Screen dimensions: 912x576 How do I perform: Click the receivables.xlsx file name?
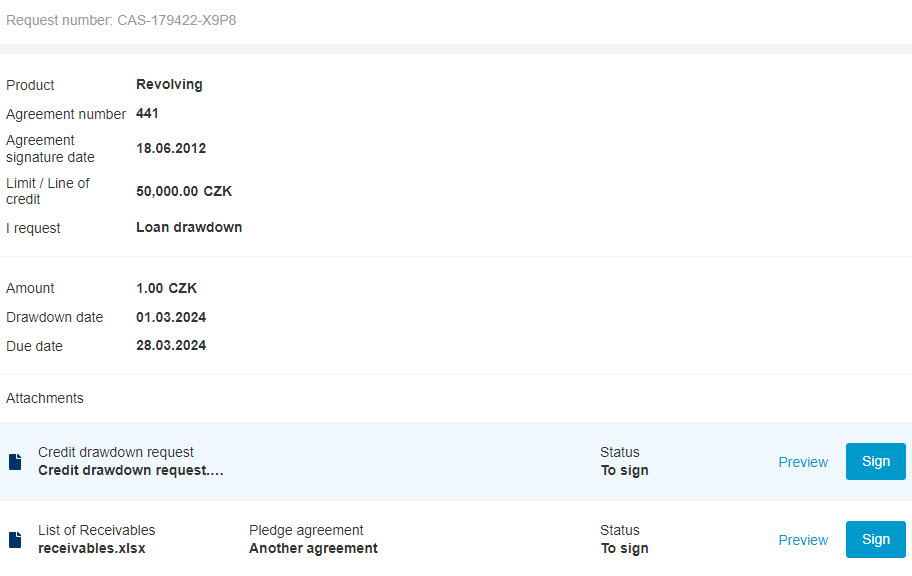coord(92,548)
